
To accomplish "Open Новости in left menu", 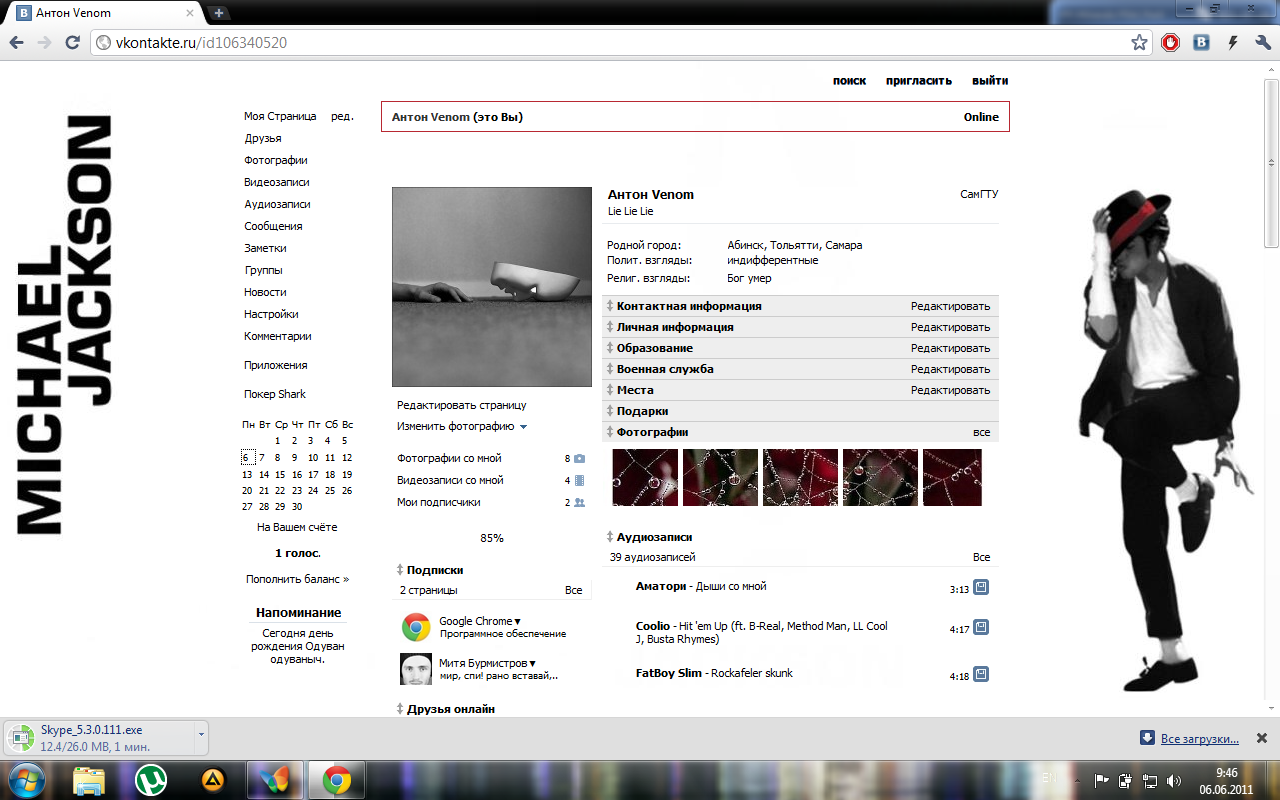I will [265, 293].
